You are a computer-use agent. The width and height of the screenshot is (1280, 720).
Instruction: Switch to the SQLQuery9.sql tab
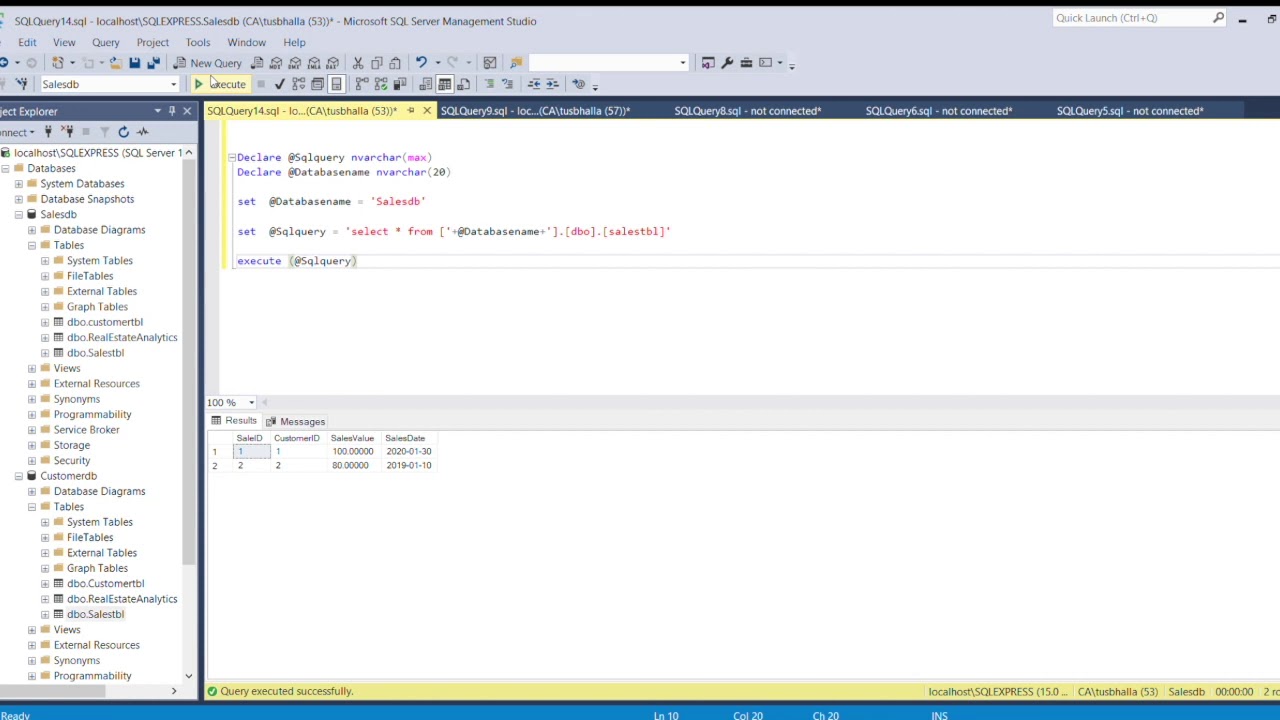click(x=535, y=111)
